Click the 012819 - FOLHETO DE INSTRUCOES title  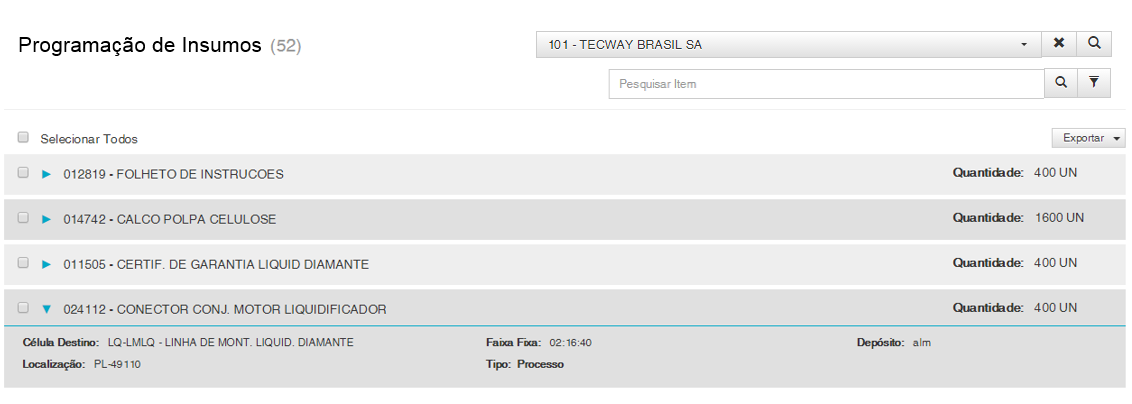(174, 174)
